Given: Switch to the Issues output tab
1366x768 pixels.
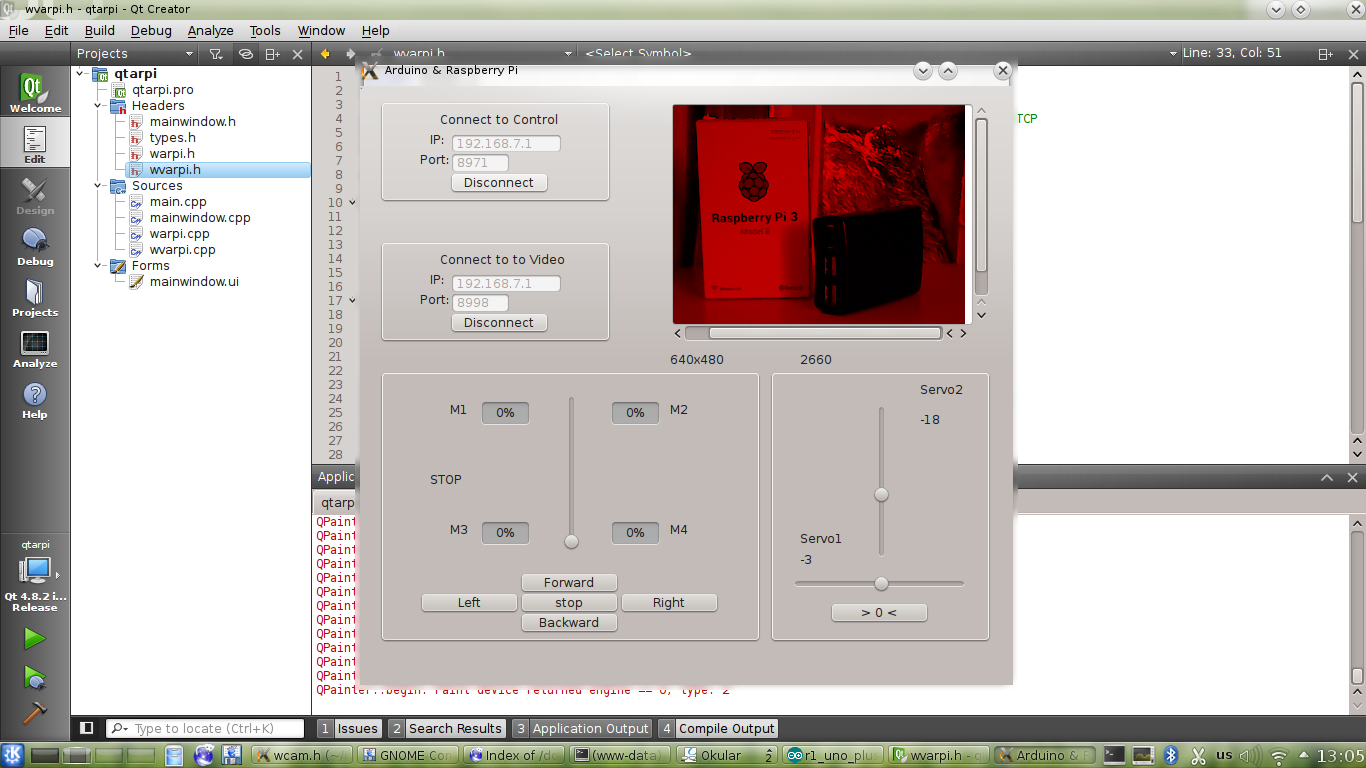Looking at the screenshot, I should click(x=349, y=729).
